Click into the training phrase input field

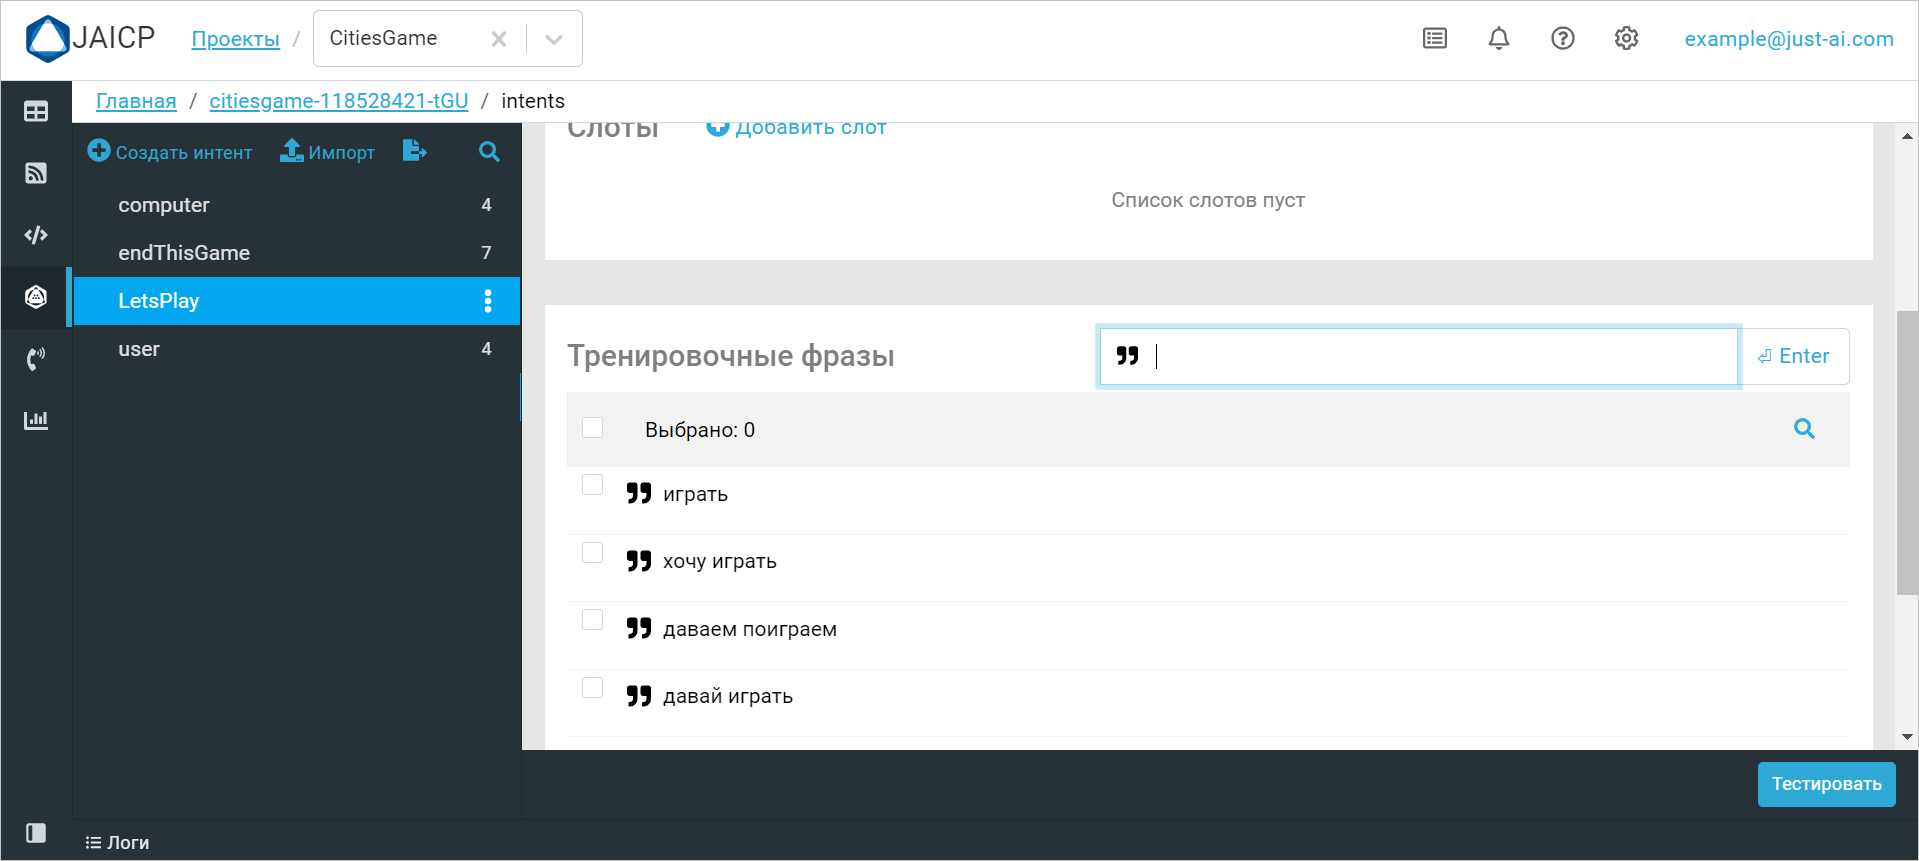pyautogui.click(x=1440, y=356)
